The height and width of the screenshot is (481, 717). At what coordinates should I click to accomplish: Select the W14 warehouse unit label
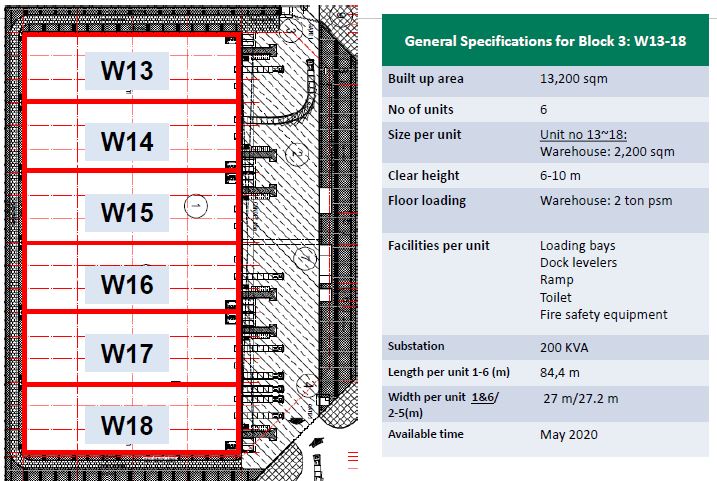pyautogui.click(x=128, y=142)
